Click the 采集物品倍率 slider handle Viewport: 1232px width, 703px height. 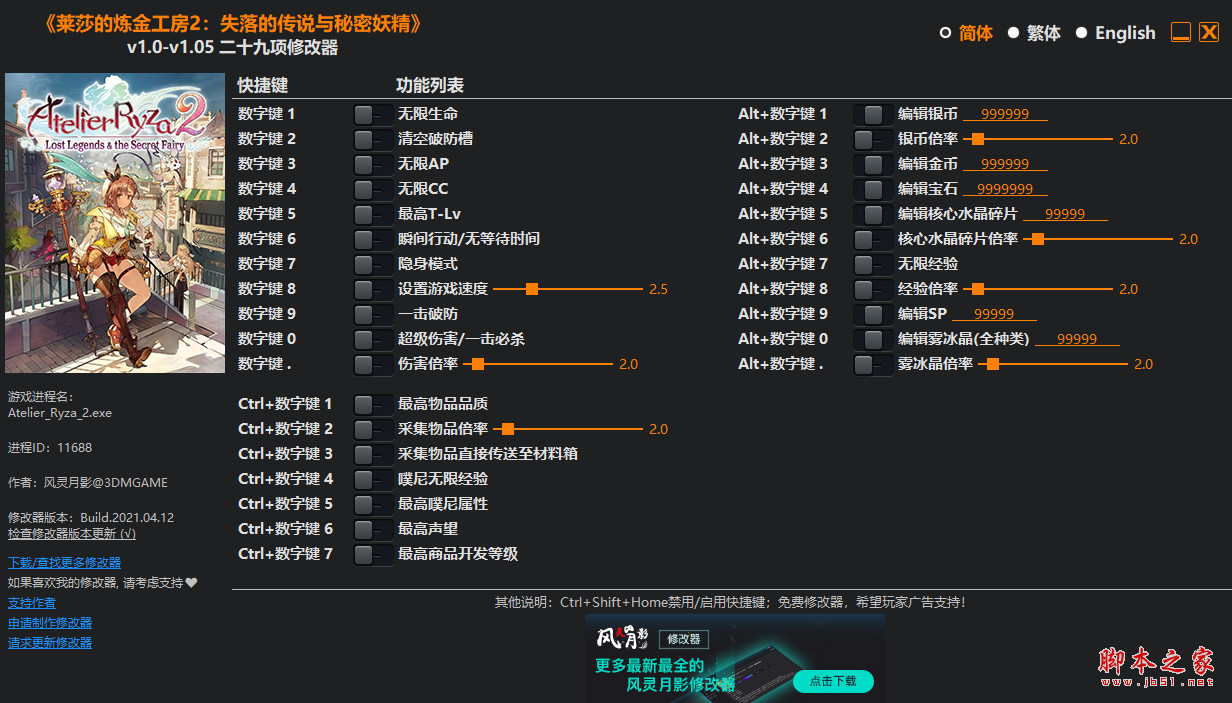point(508,429)
